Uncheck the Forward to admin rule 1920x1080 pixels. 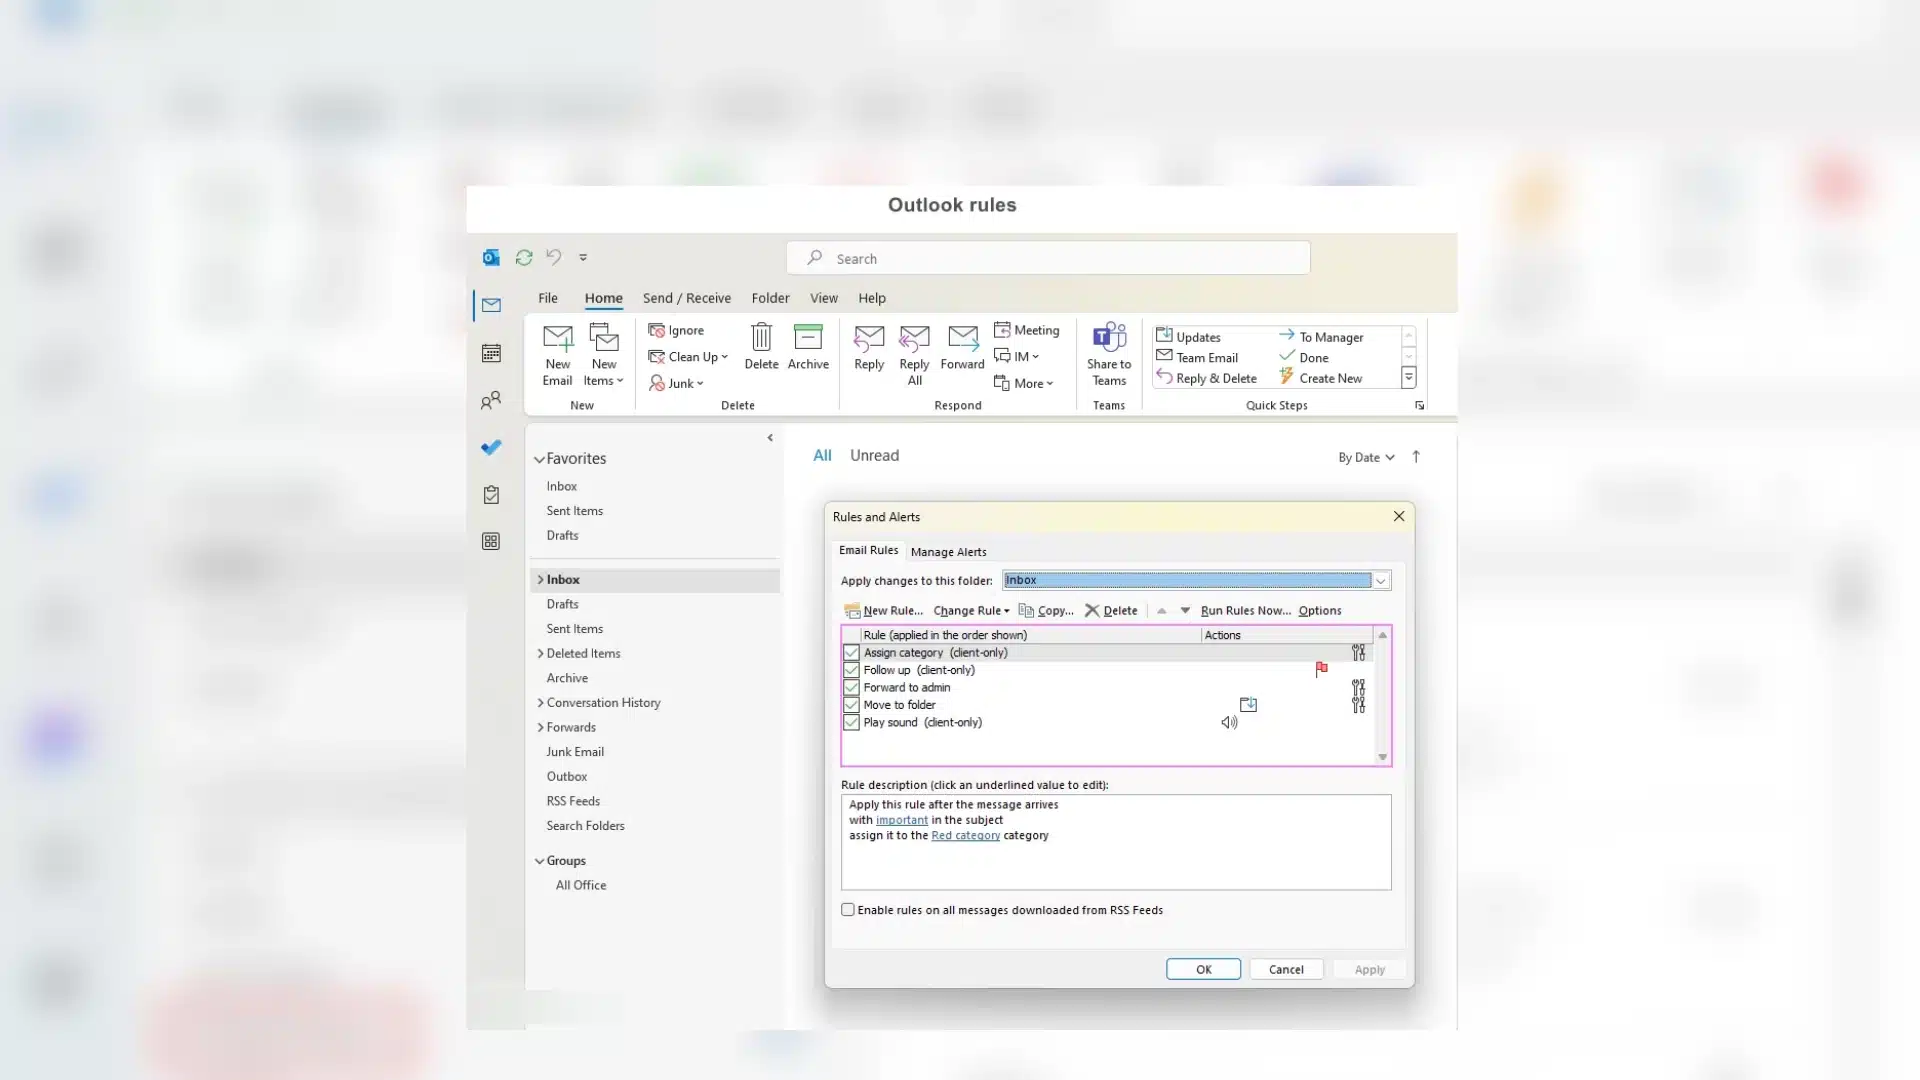[851, 688]
